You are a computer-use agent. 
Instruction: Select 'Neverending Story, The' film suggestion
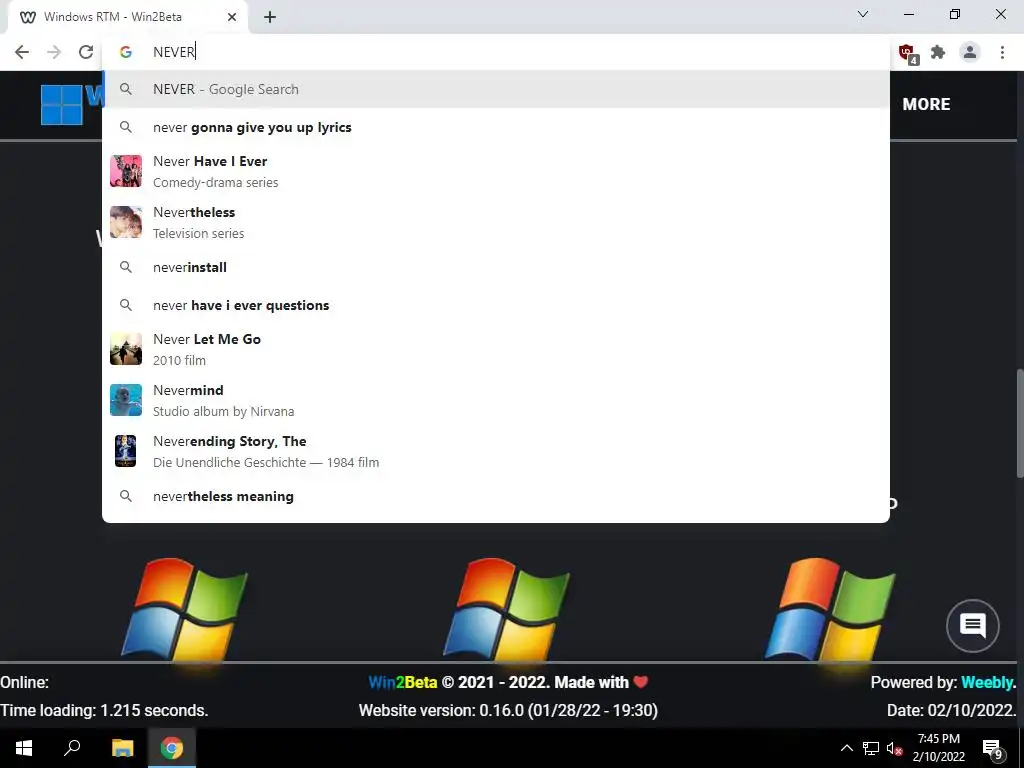tap(496, 451)
